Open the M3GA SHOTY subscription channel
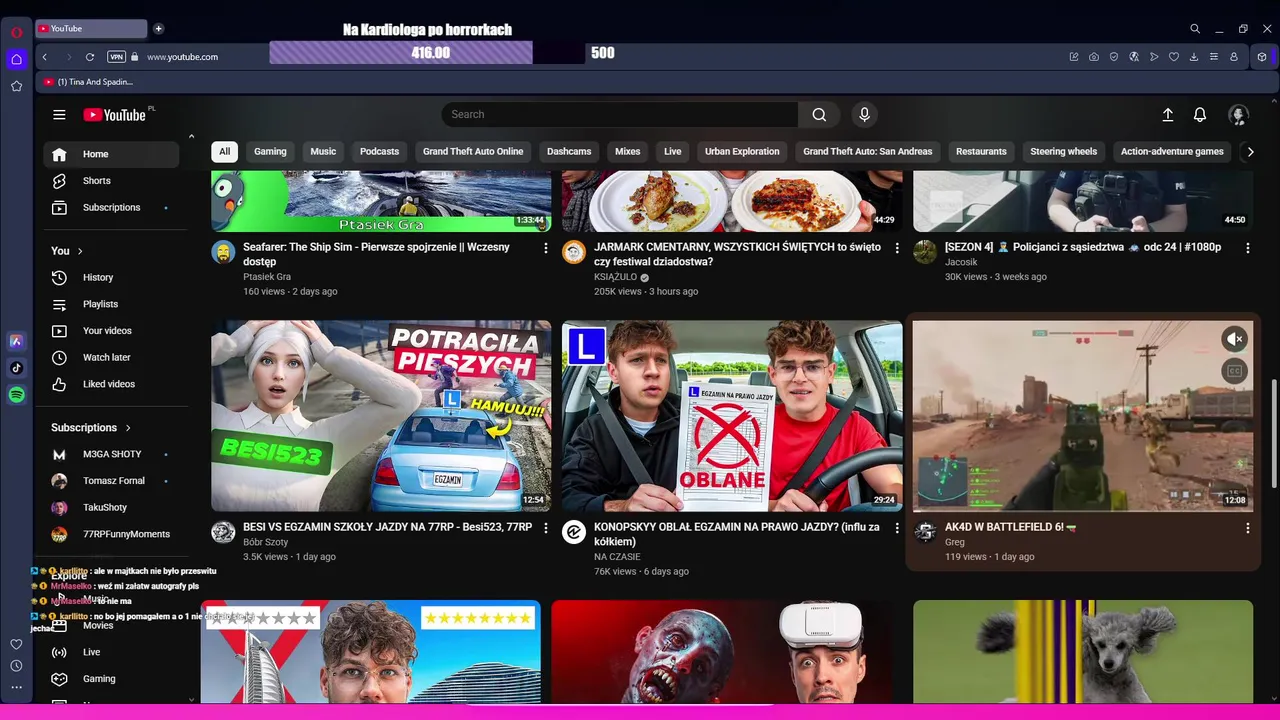 (112, 454)
